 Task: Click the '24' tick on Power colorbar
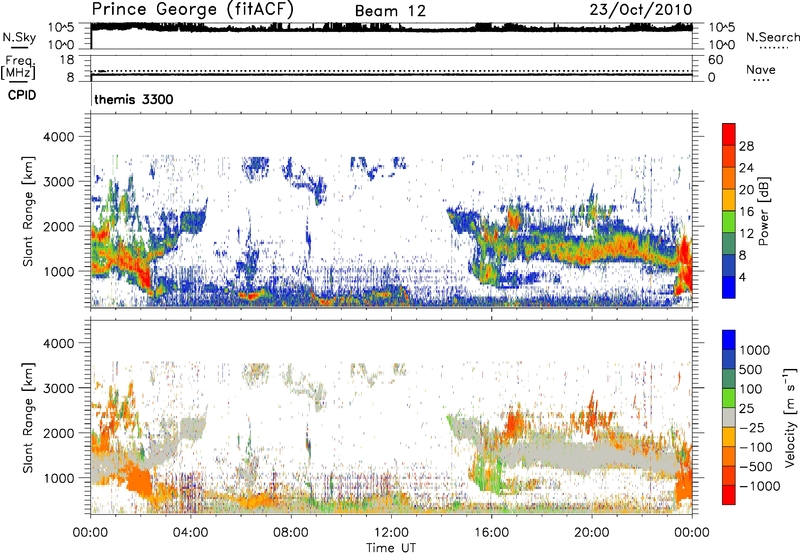(x=746, y=168)
